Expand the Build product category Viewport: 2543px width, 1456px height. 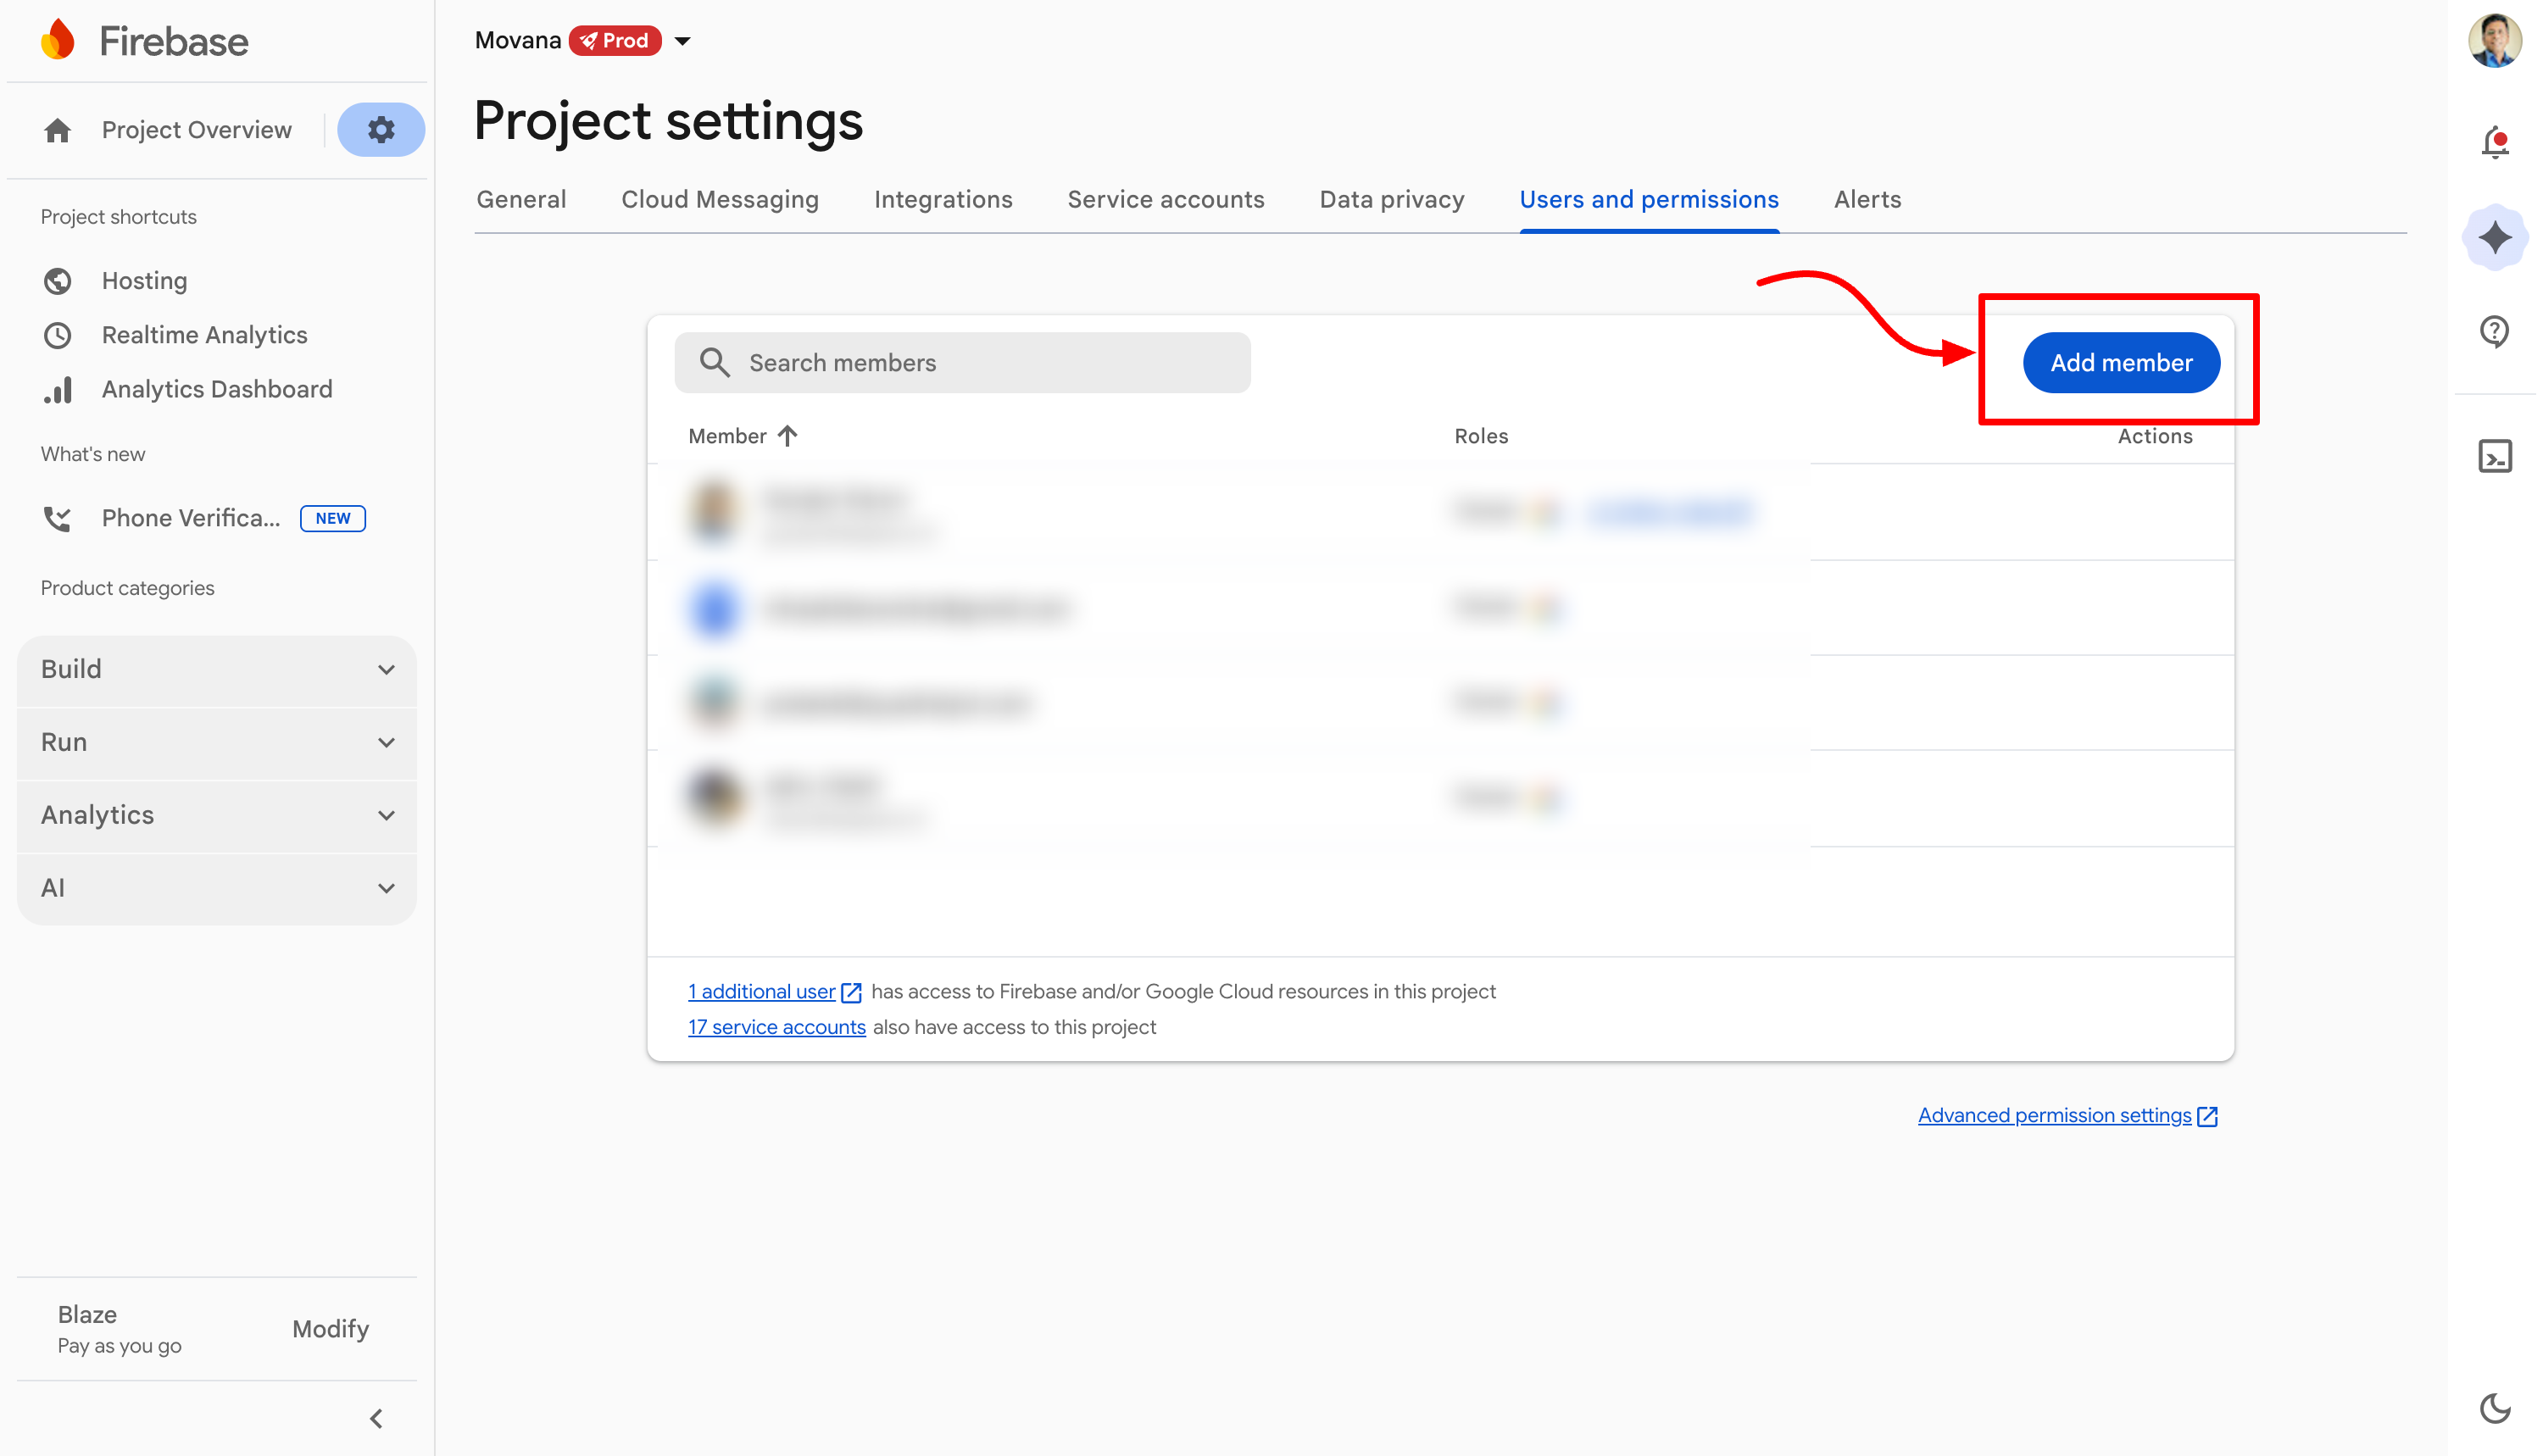(x=217, y=669)
